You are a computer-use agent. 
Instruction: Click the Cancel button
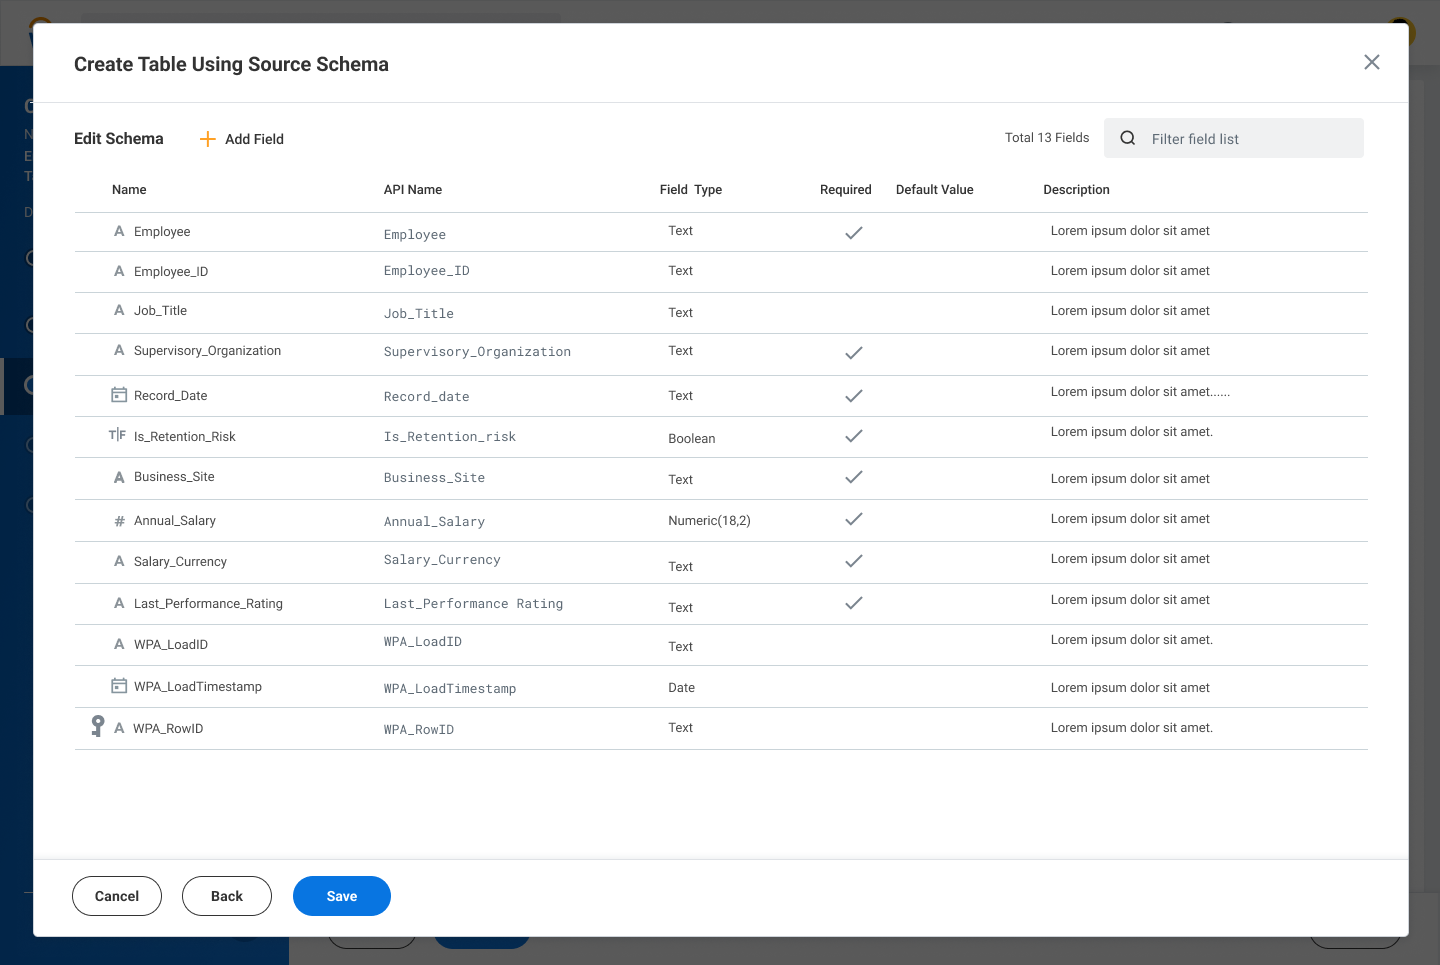(117, 896)
